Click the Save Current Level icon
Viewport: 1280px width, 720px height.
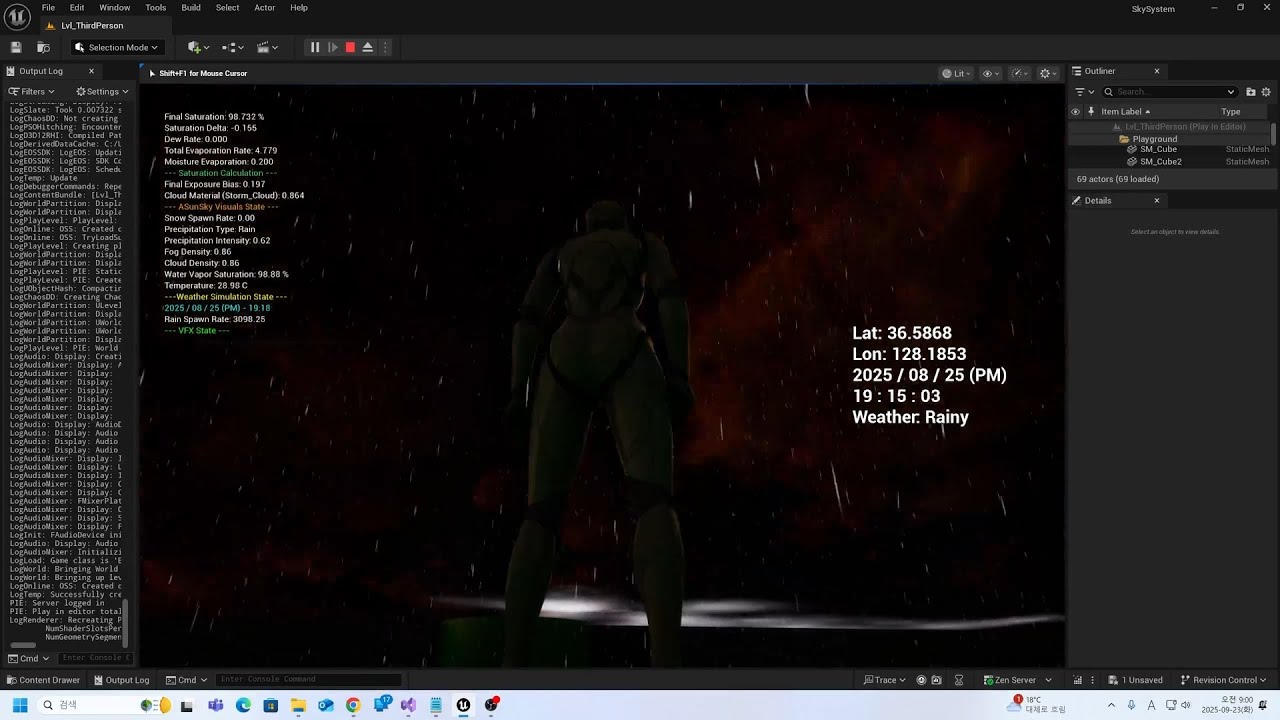[x=16, y=47]
